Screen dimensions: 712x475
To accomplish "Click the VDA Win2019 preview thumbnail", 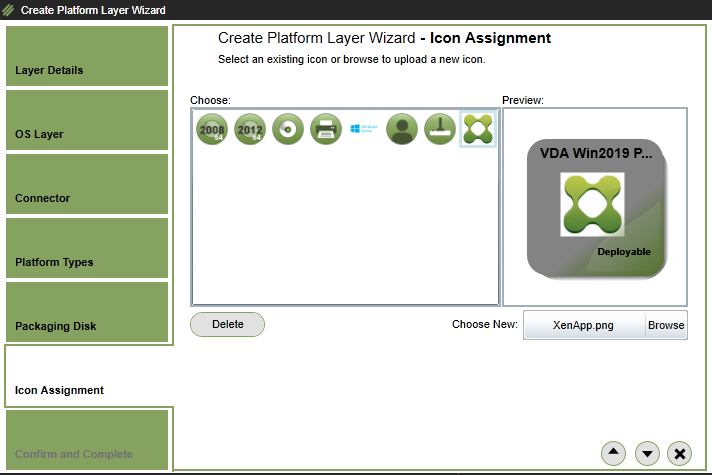I will click(x=597, y=209).
